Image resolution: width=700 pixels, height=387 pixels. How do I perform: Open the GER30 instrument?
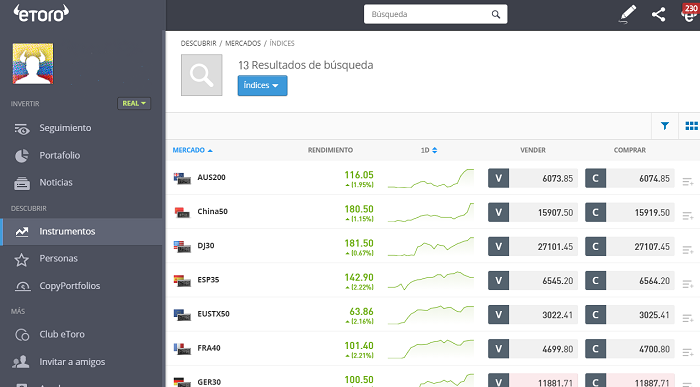209,382
